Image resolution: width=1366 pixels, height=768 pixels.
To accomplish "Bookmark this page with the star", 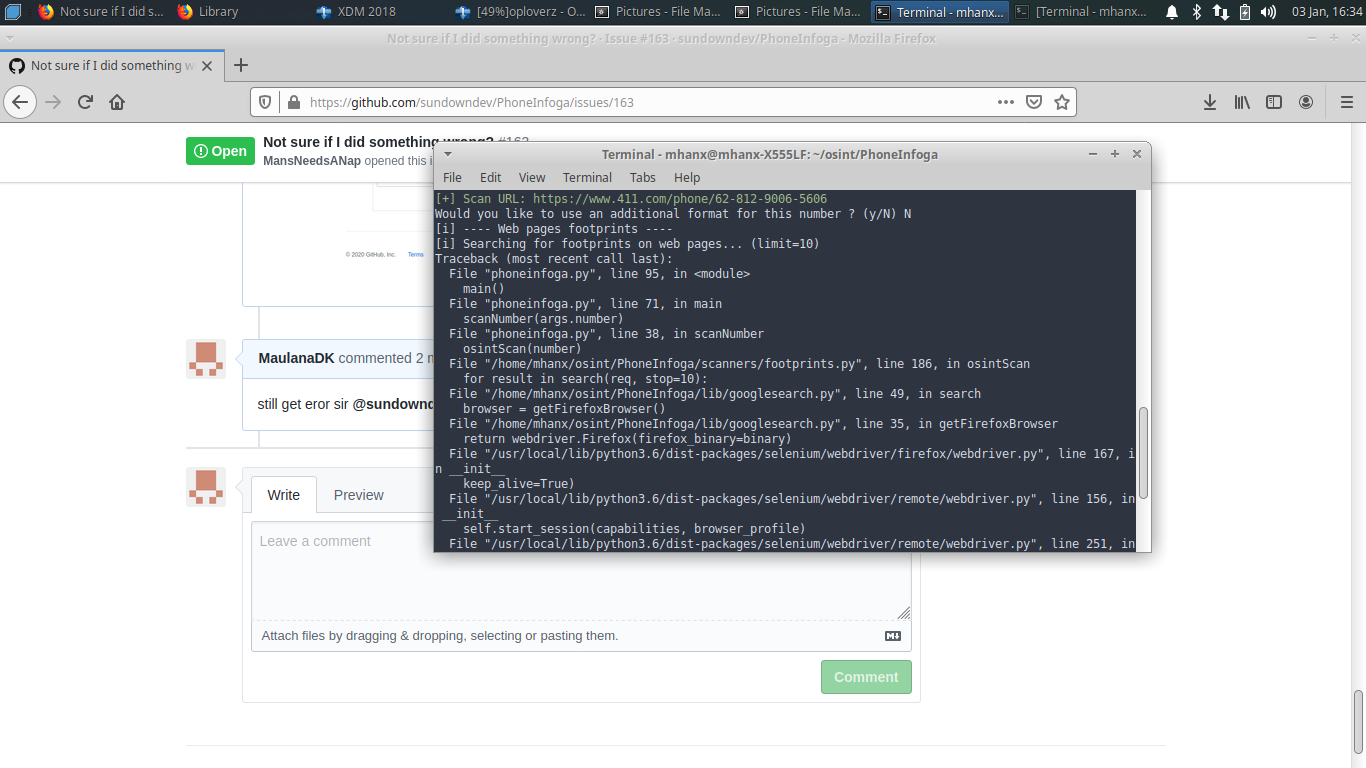I will click(x=1061, y=102).
